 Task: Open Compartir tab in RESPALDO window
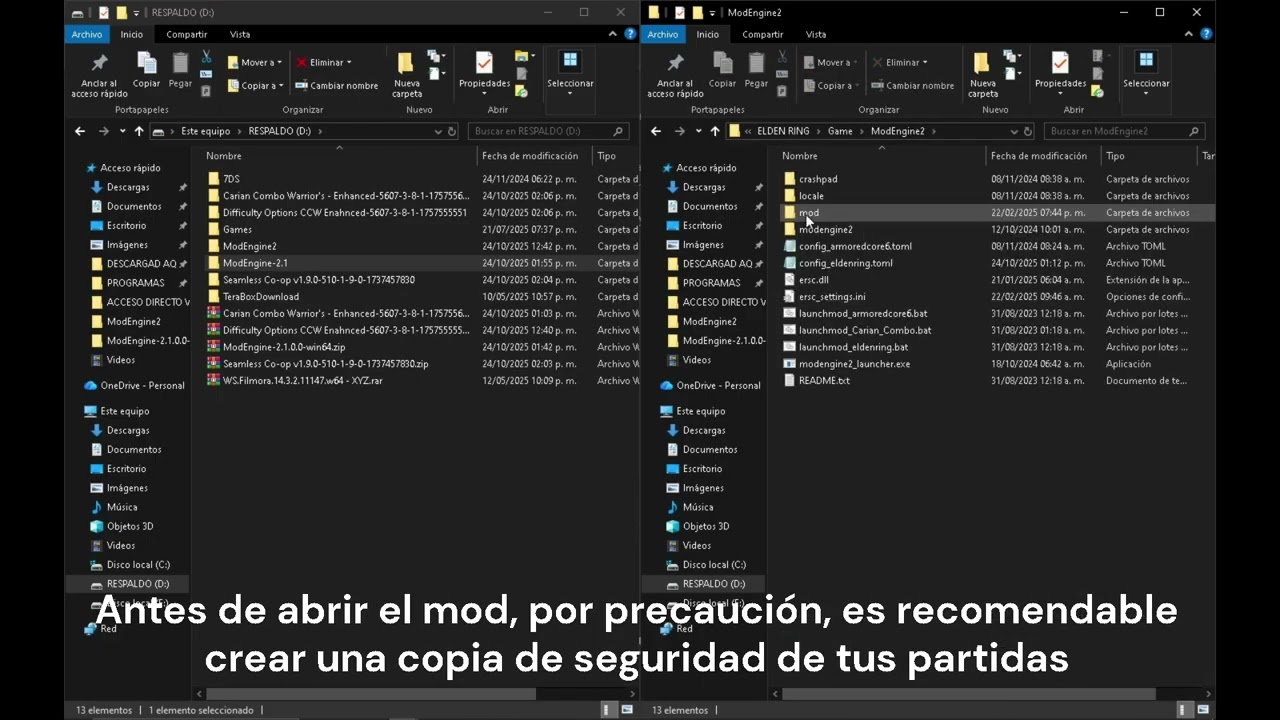coord(187,34)
